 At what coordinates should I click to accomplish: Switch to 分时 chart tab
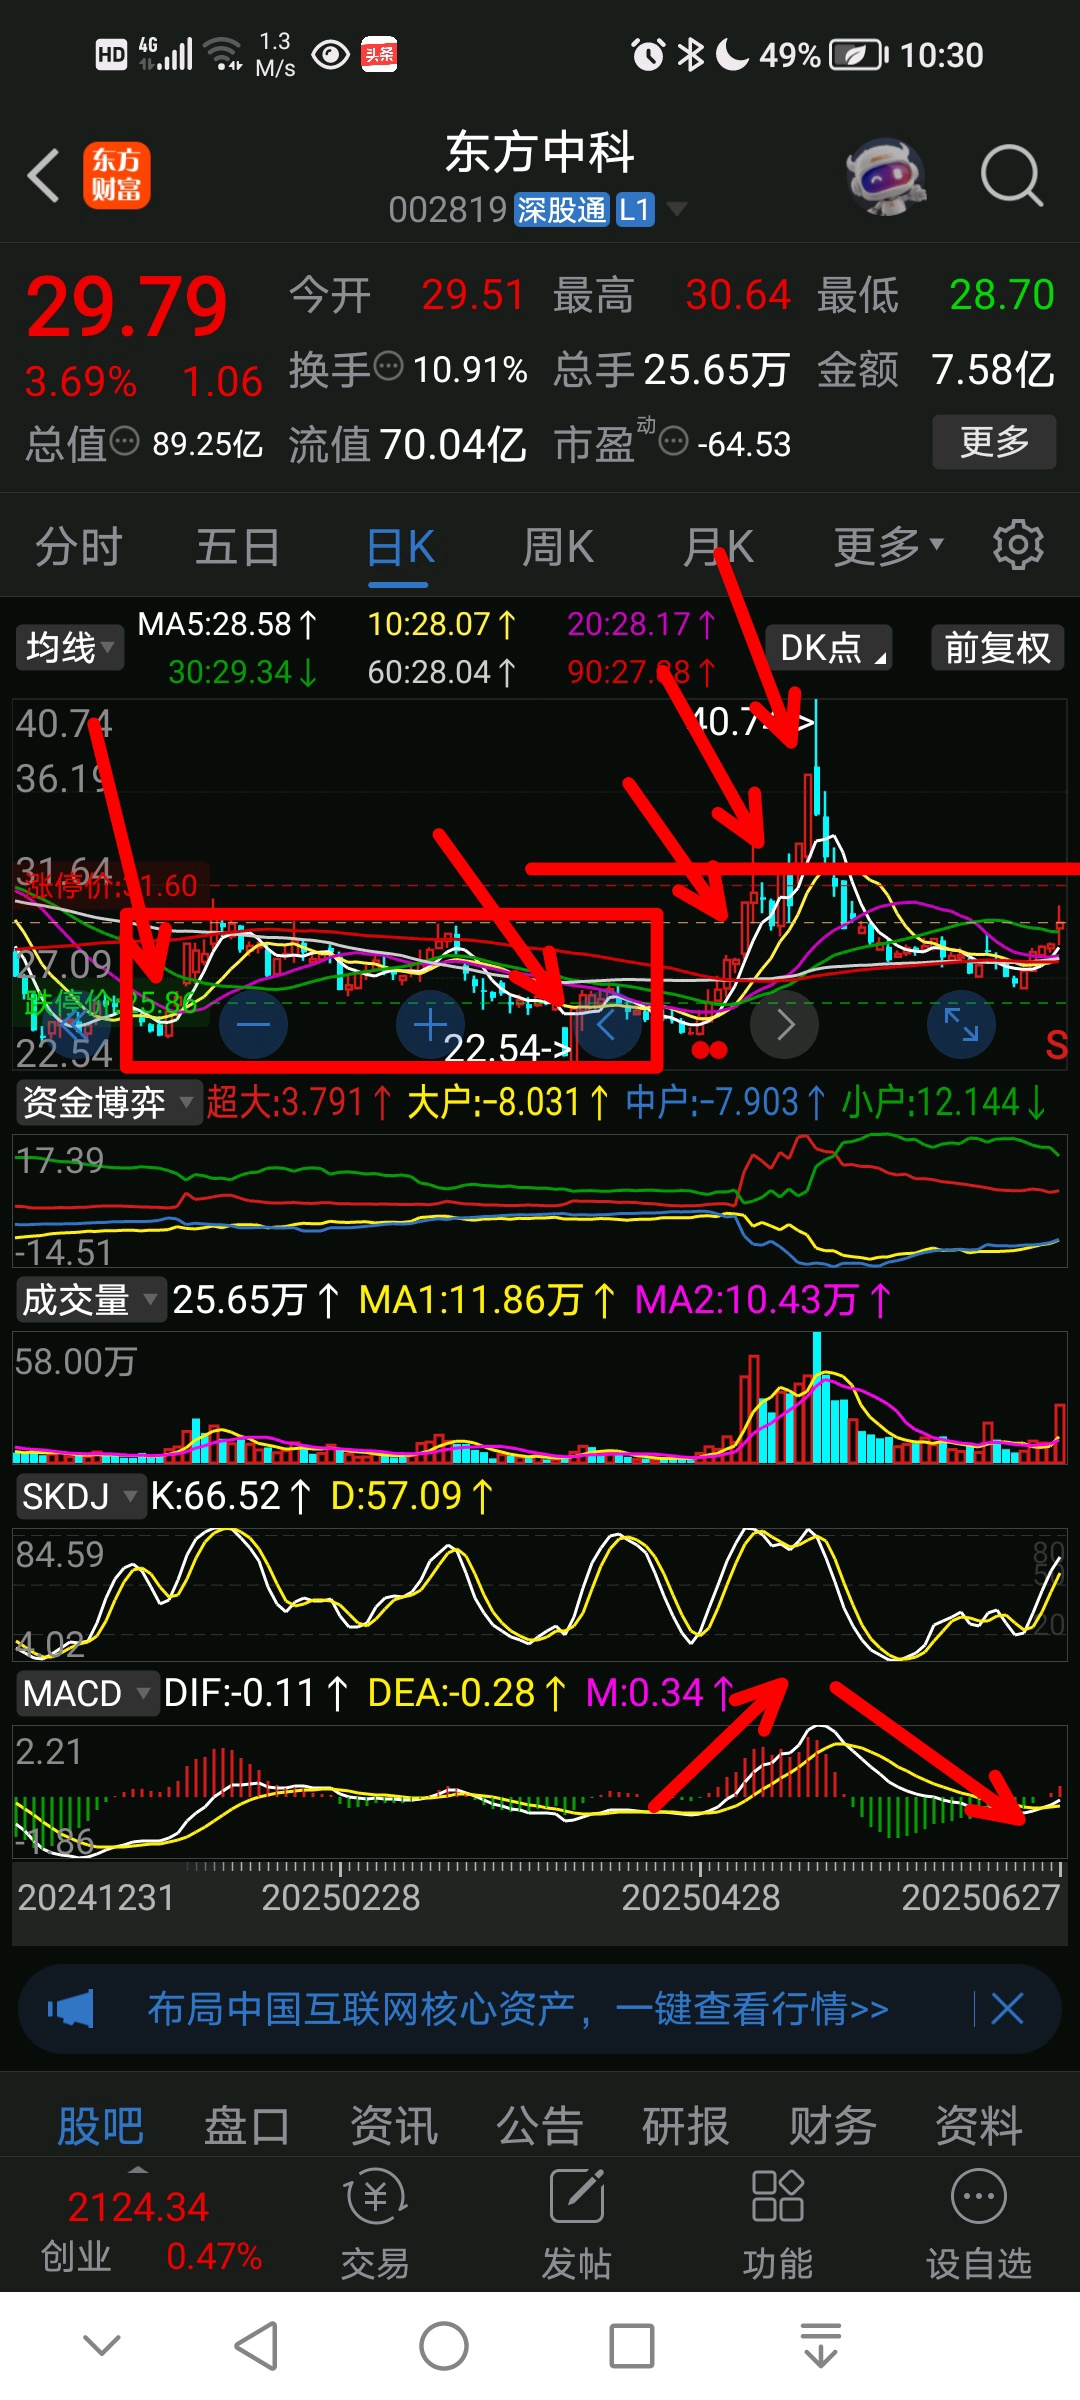pos(78,547)
